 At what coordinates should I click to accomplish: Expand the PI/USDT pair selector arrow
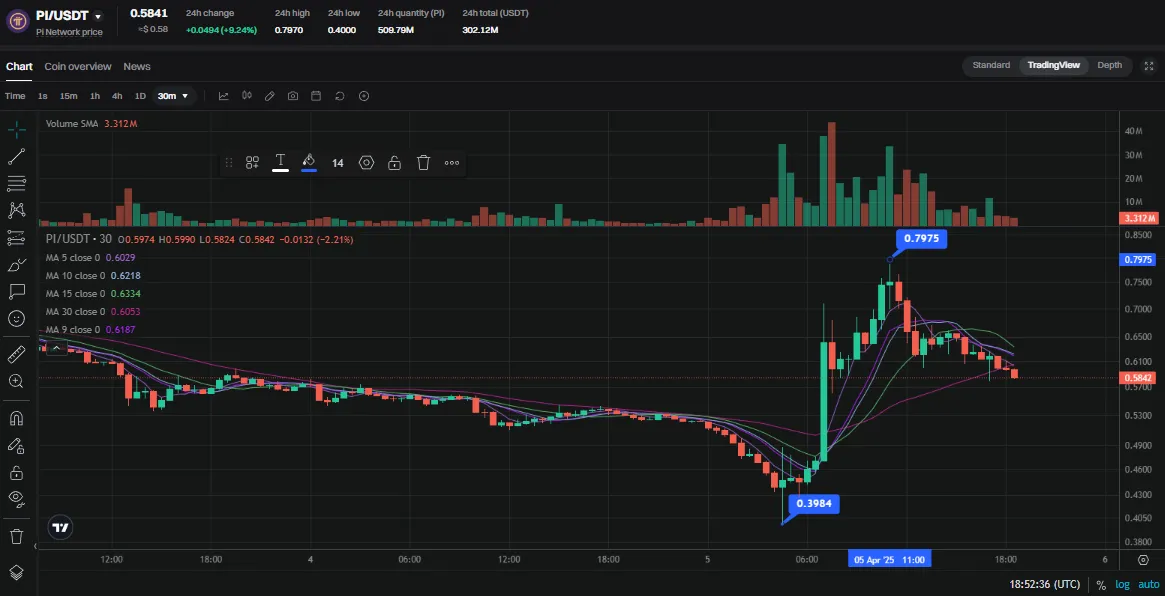[98, 16]
